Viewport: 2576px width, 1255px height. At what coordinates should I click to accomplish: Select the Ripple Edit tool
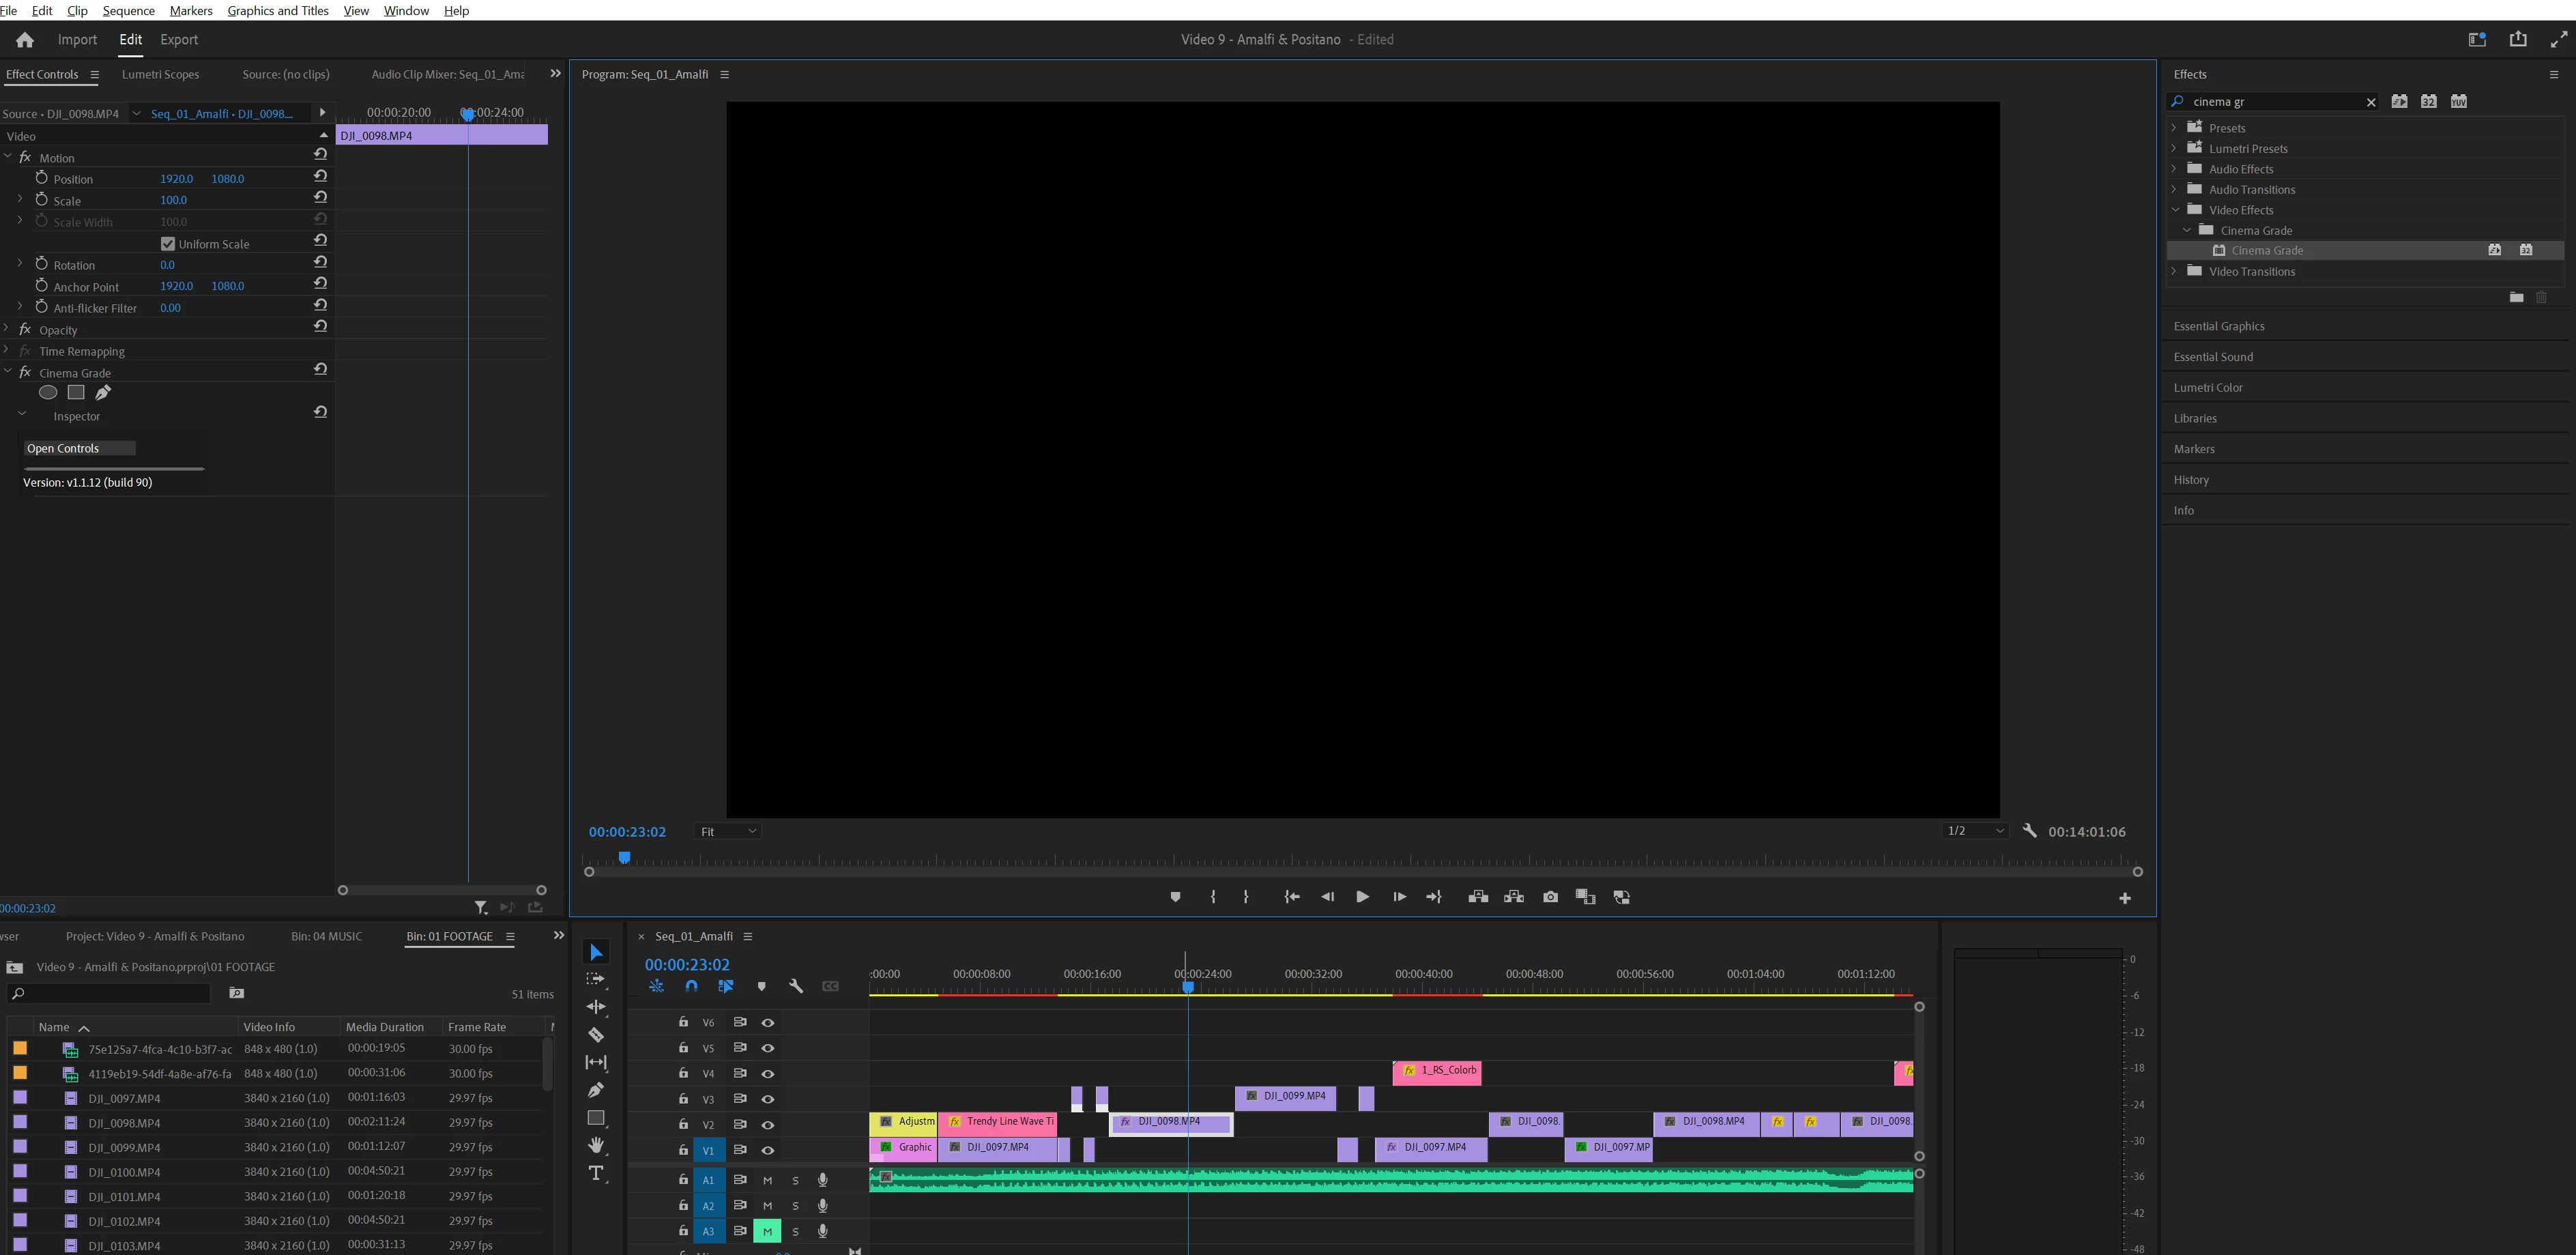tap(596, 1007)
